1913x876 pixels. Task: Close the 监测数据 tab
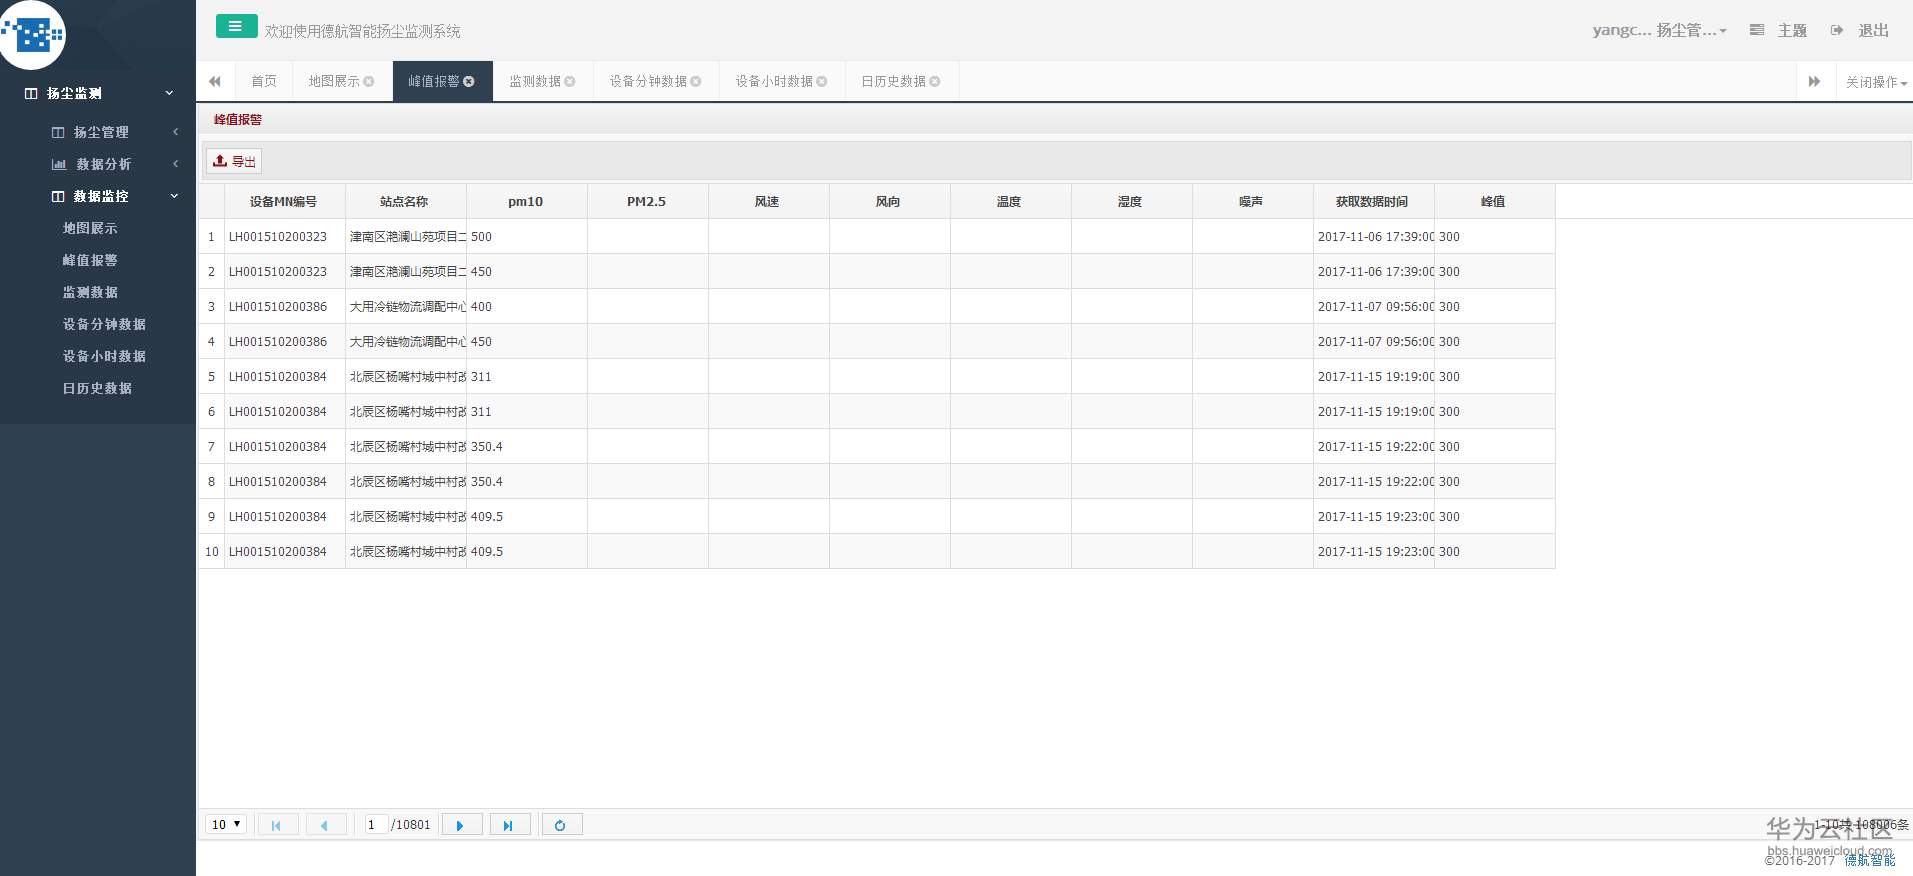pos(570,82)
